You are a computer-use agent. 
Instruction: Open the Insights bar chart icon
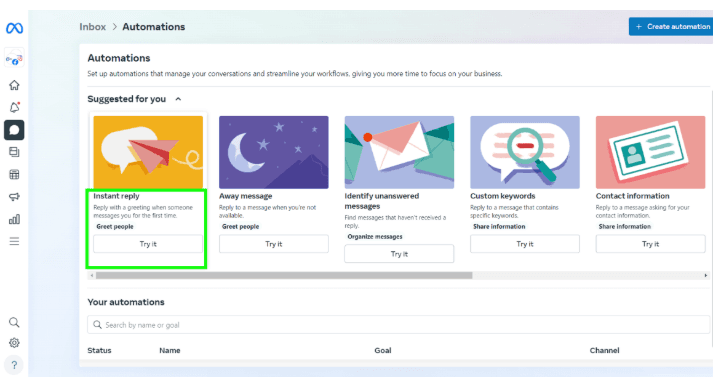[x=14, y=219]
